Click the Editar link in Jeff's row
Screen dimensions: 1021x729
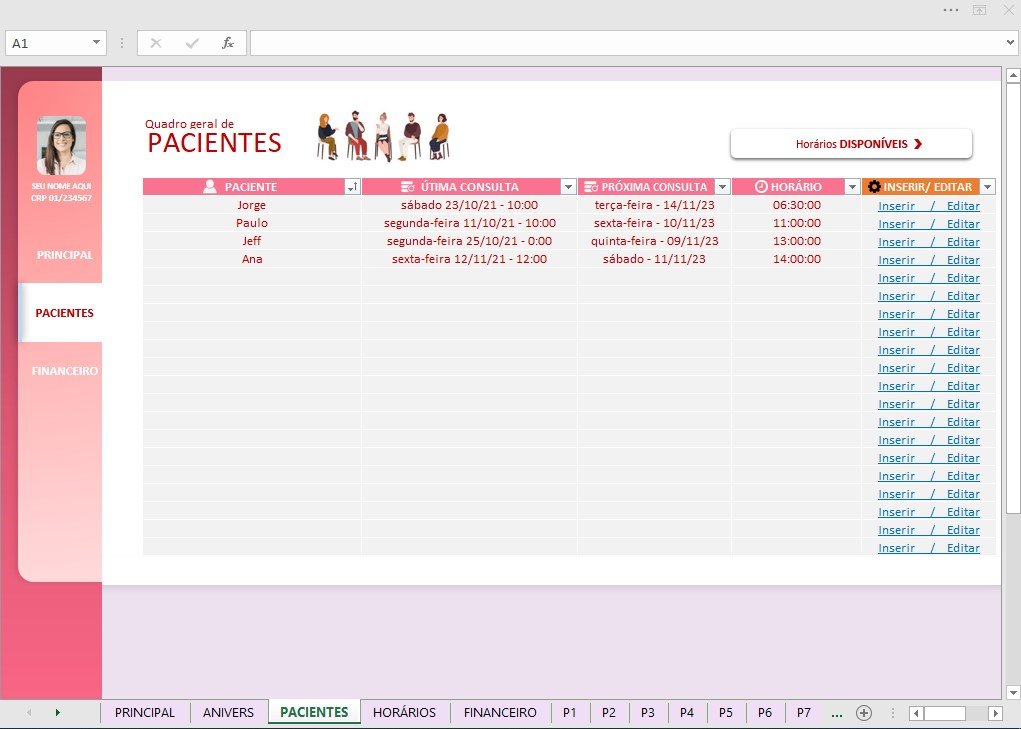pos(963,242)
